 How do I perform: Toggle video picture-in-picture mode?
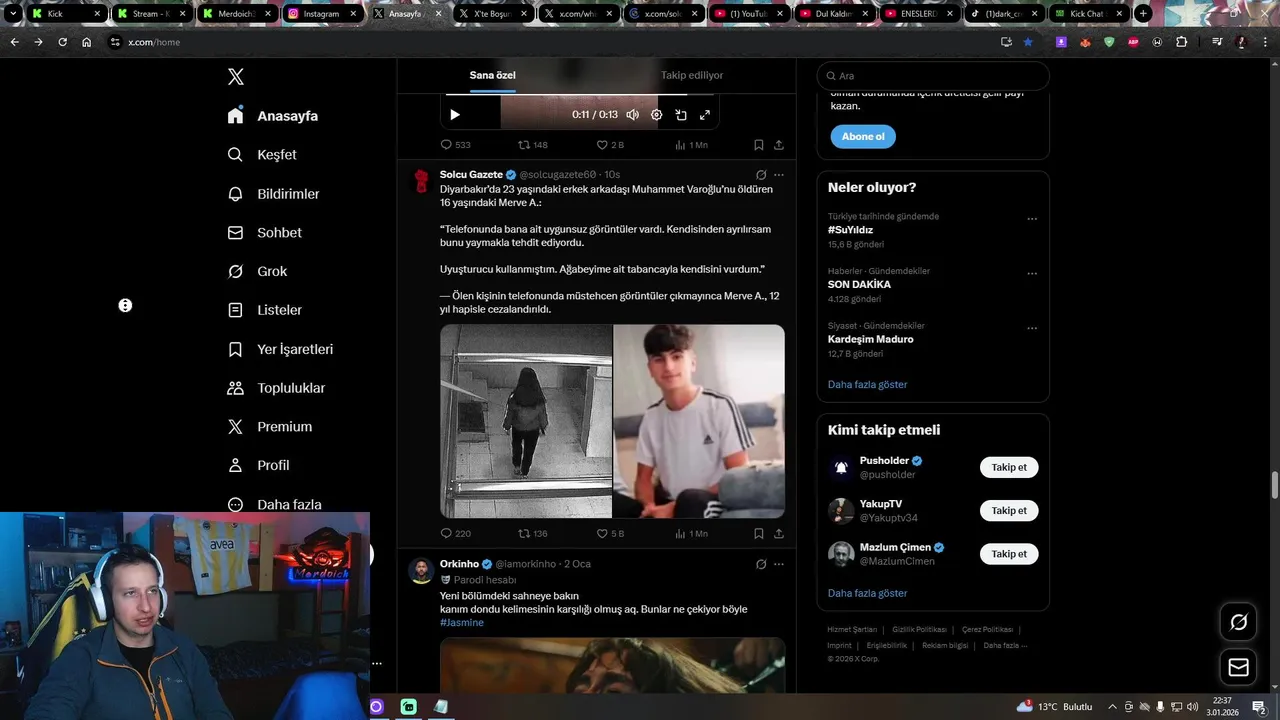pyautogui.click(x=681, y=115)
